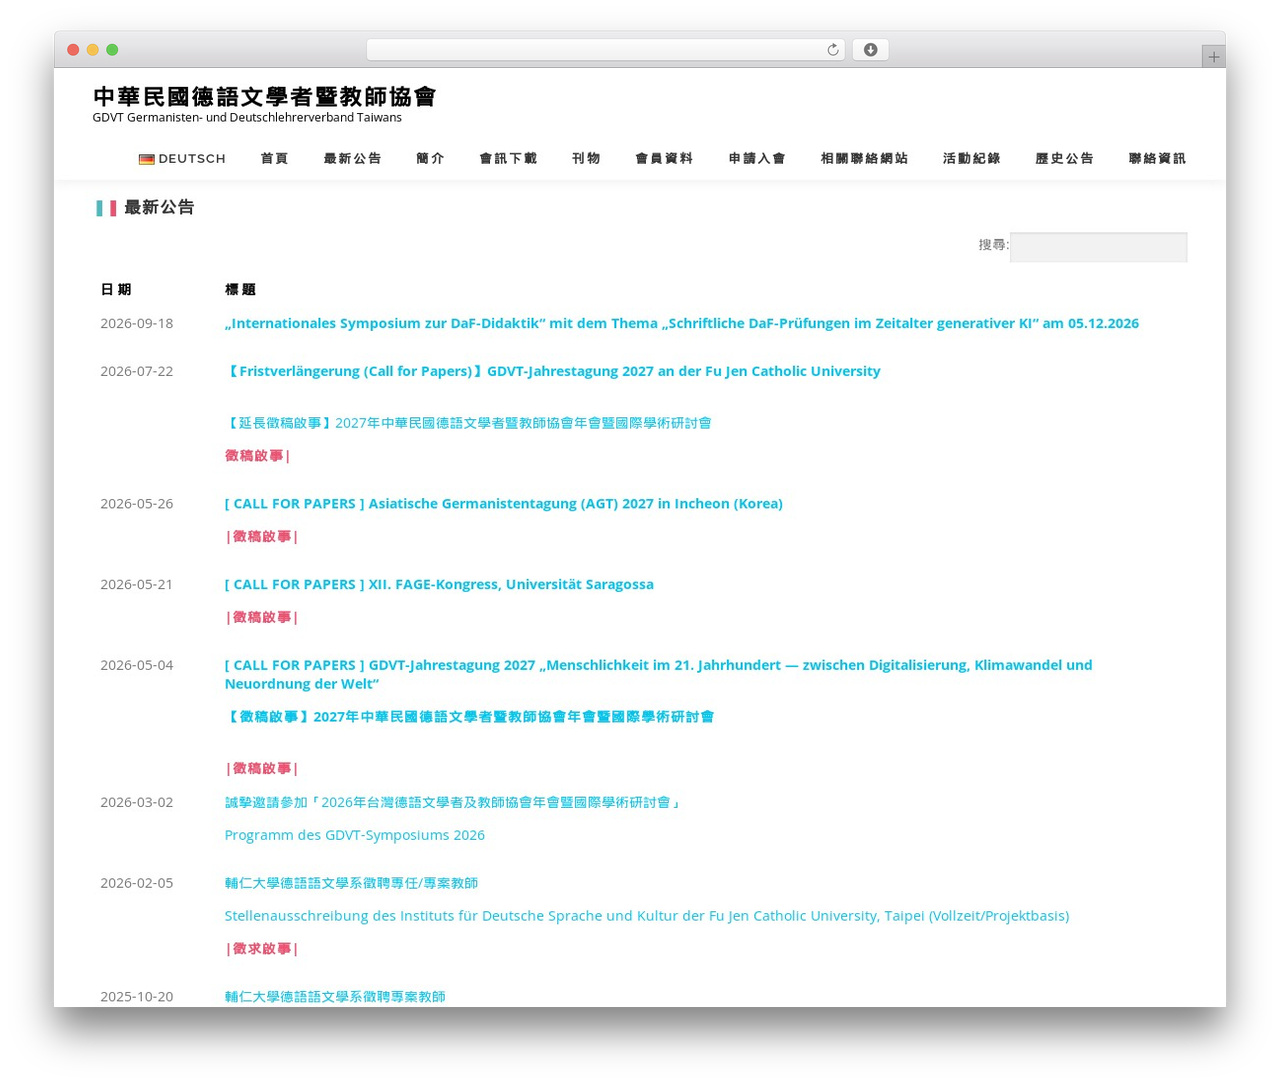The width and height of the screenshot is (1280, 1084).
Task: Click the |徵求啟事| tag under the 2026-02-05 entry
Action: coord(261,949)
